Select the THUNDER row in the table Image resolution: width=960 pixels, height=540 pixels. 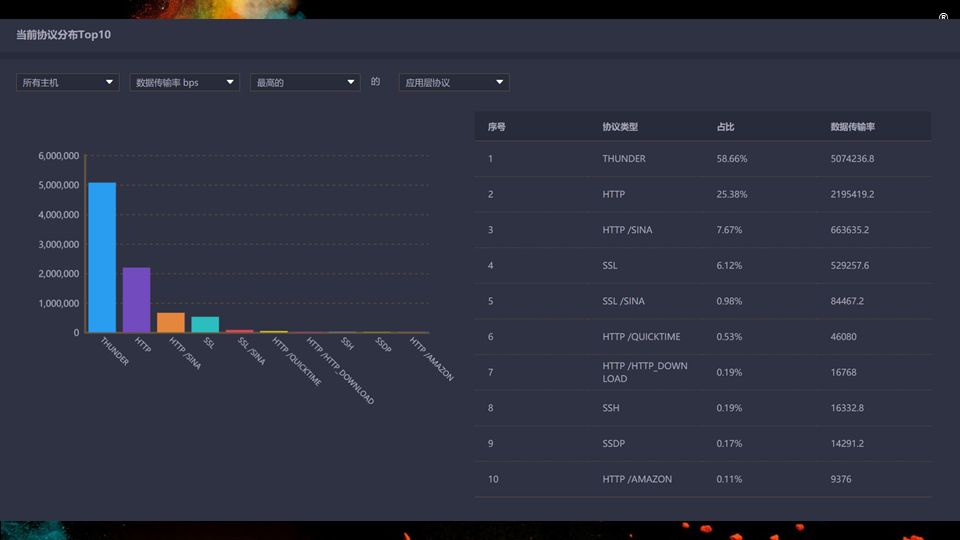pyautogui.click(x=703, y=159)
